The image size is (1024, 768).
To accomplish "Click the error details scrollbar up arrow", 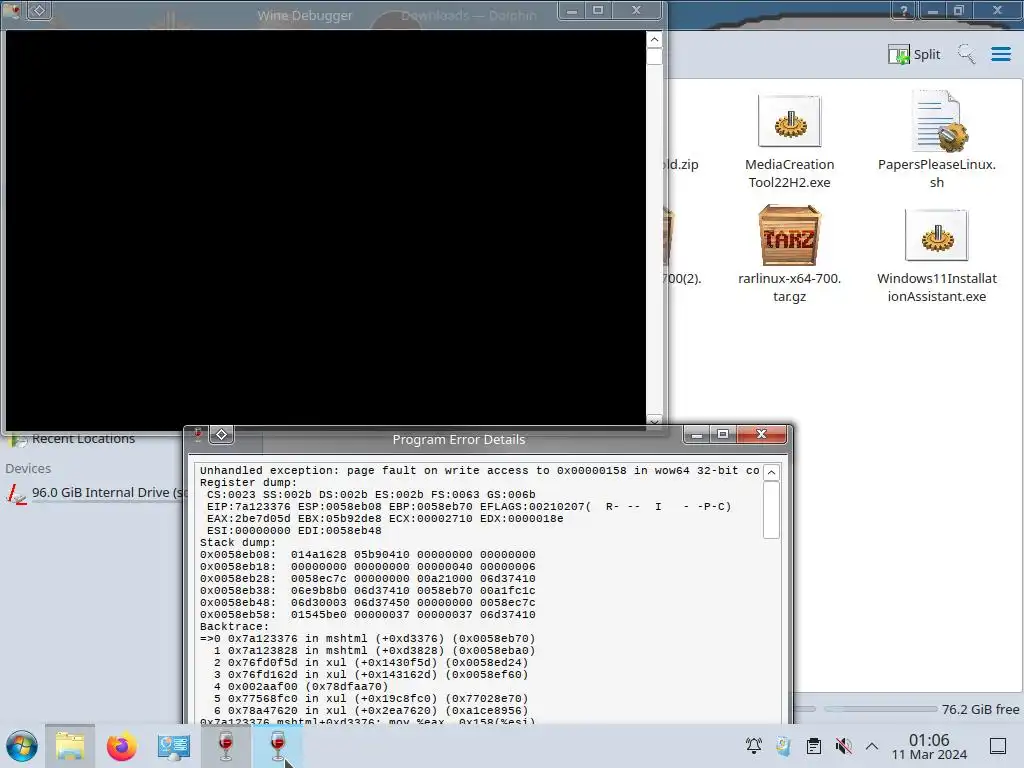I will [771, 472].
